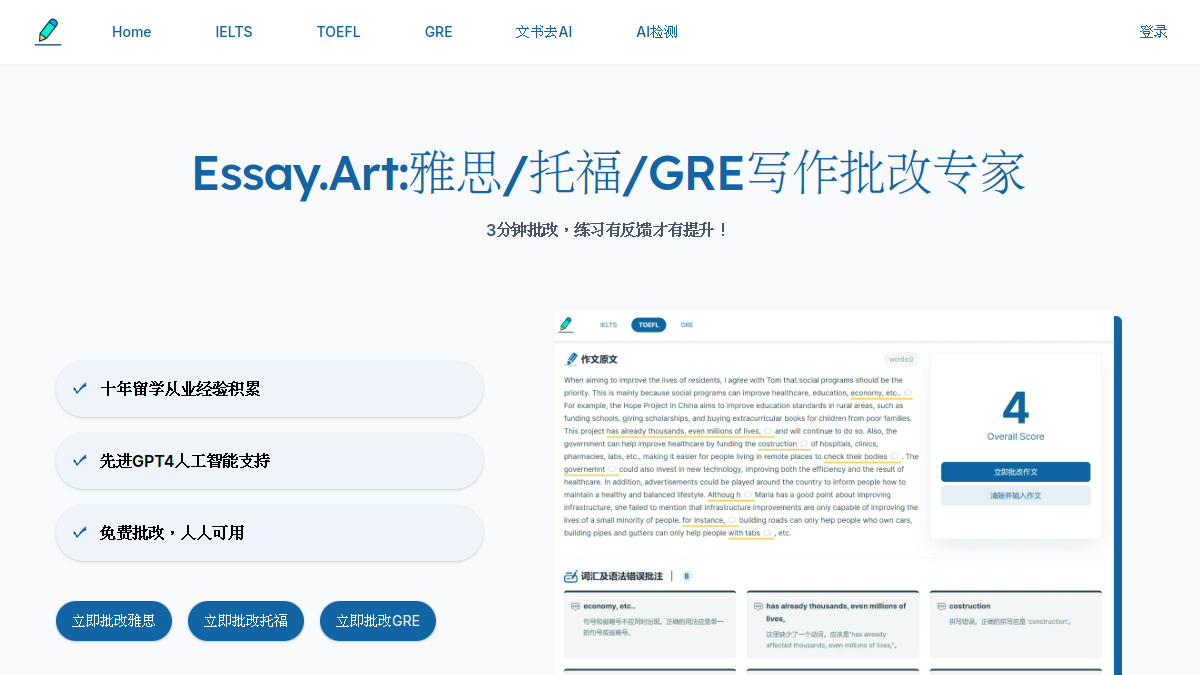Open the AI检测 page
Image resolution: width=1200 pixels, height=675 pixels.
coord(657,32)
